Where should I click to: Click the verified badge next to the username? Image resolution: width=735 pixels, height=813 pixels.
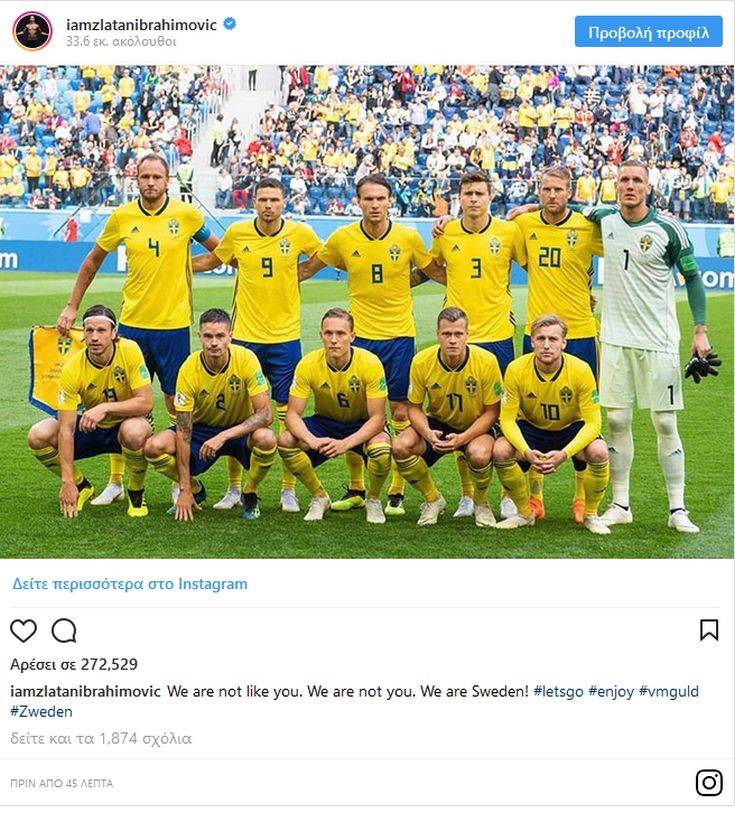(229, 24)
